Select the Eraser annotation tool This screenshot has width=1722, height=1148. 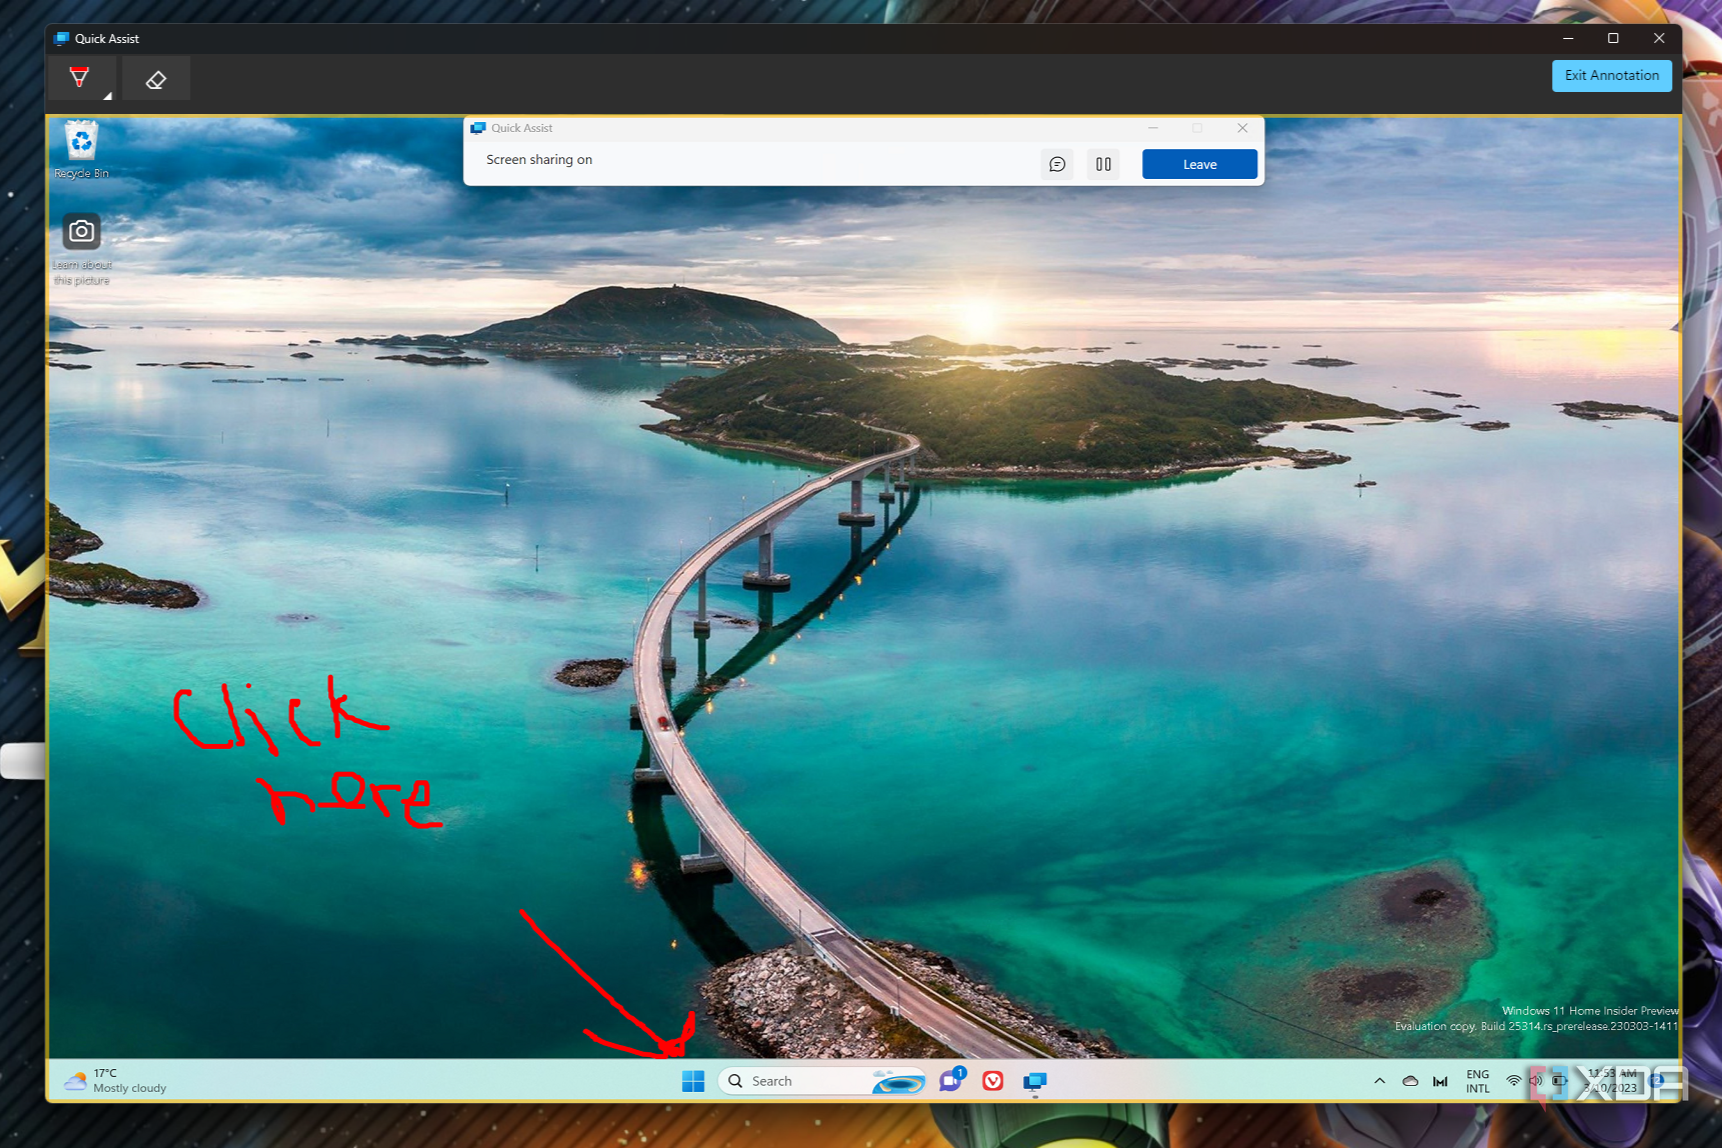pos(155,77)
